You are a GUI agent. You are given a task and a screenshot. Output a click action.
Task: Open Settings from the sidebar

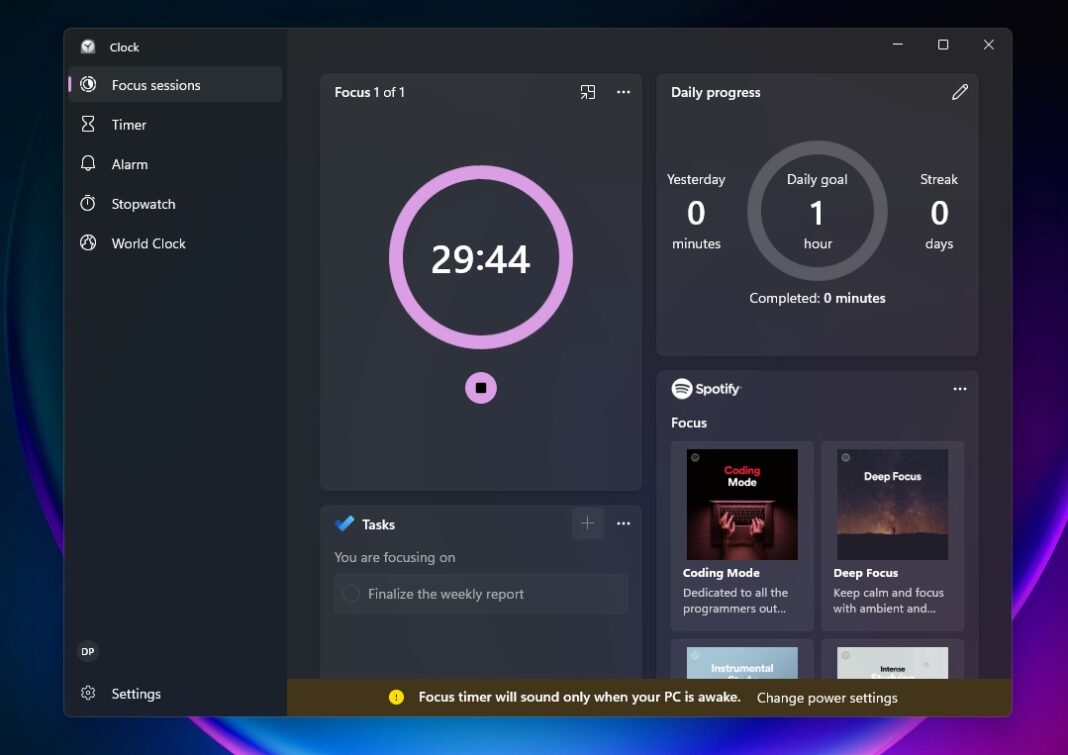[135, 693]
